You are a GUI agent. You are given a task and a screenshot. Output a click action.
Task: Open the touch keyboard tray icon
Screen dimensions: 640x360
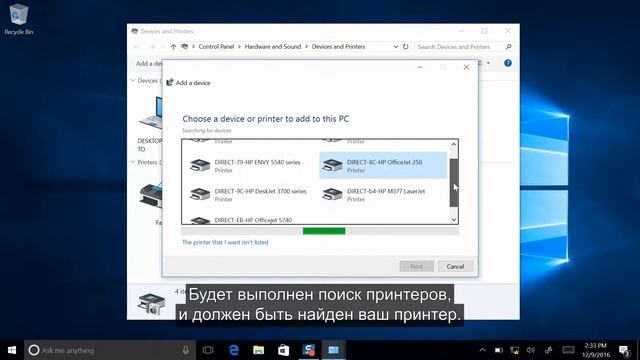coord(568,350)
